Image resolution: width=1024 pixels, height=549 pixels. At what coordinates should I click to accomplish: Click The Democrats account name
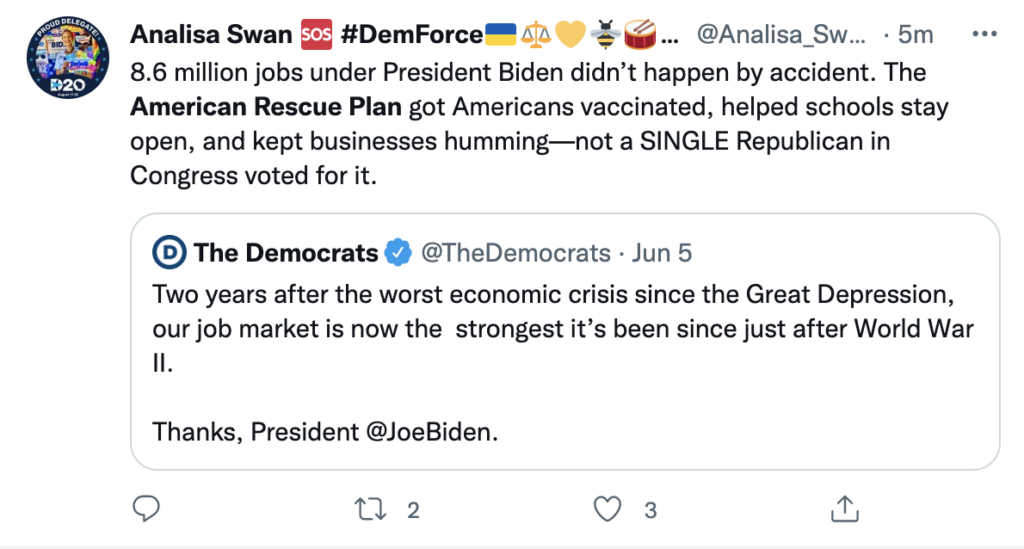pos(286,253)
